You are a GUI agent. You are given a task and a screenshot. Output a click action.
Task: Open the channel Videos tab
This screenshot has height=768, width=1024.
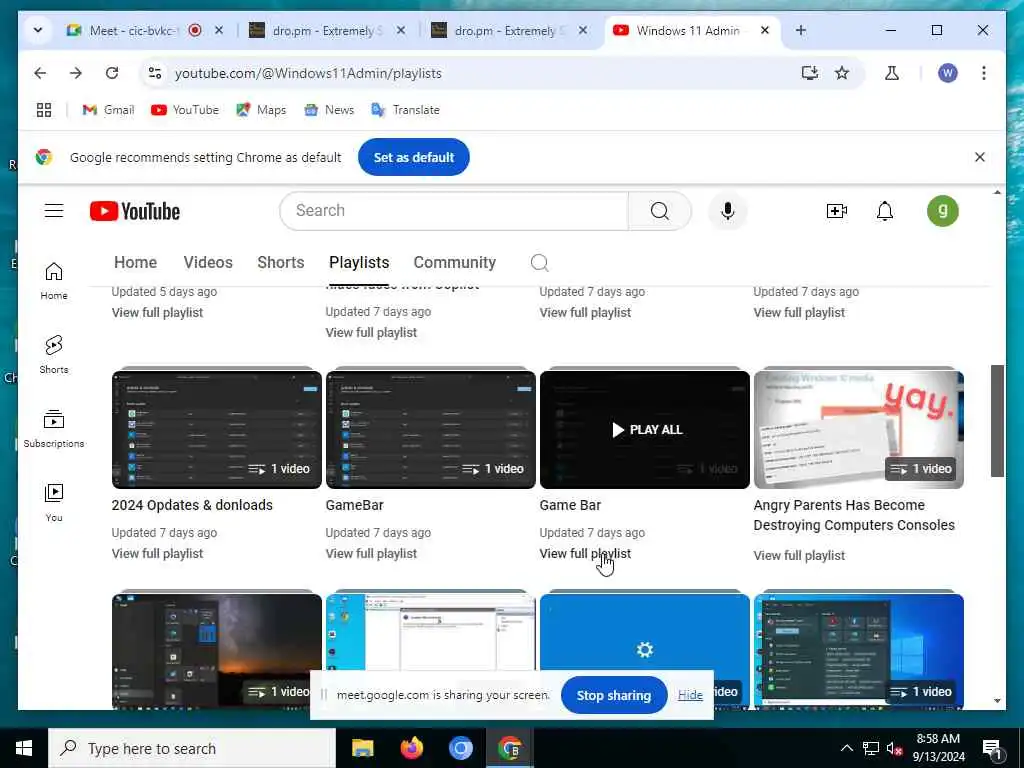(208, 263)
